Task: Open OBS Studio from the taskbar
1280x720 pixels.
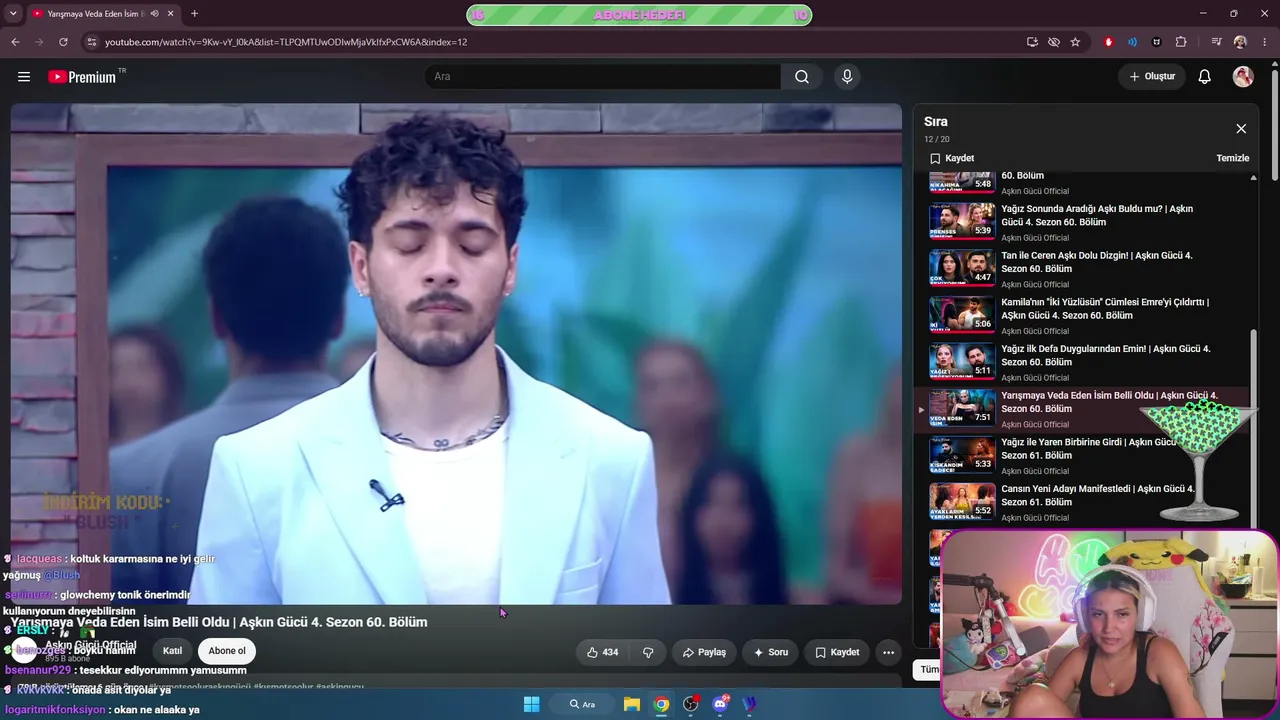Action: pos(690,704)
